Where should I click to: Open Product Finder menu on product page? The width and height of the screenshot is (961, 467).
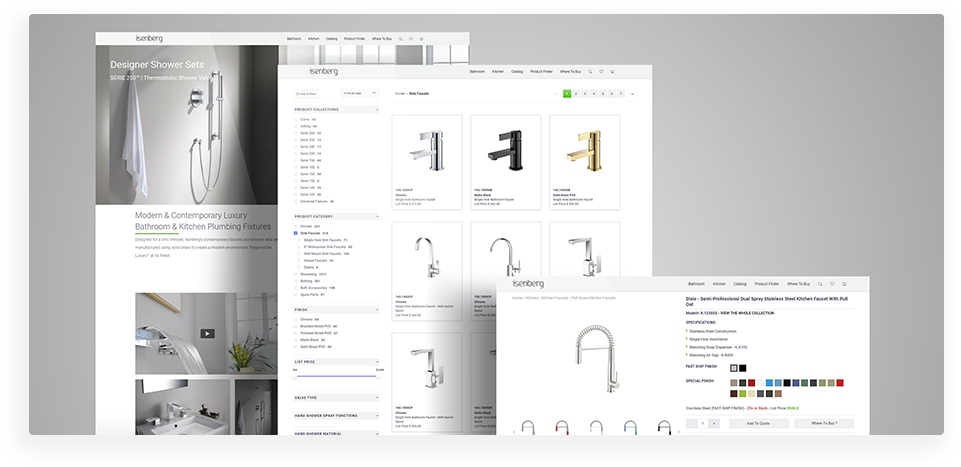click(x=767, y=284)
